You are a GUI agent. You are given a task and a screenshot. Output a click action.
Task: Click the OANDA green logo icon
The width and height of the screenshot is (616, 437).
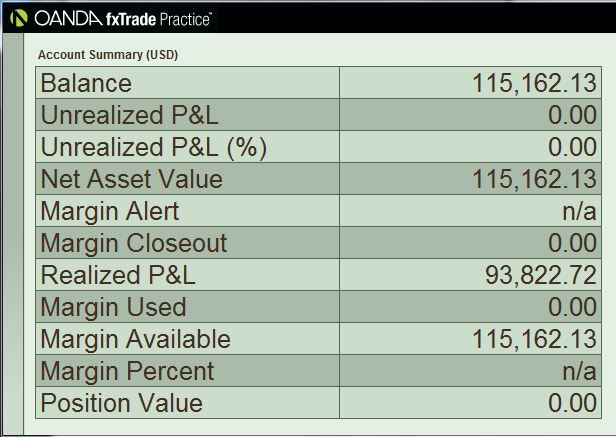(19, 18)
